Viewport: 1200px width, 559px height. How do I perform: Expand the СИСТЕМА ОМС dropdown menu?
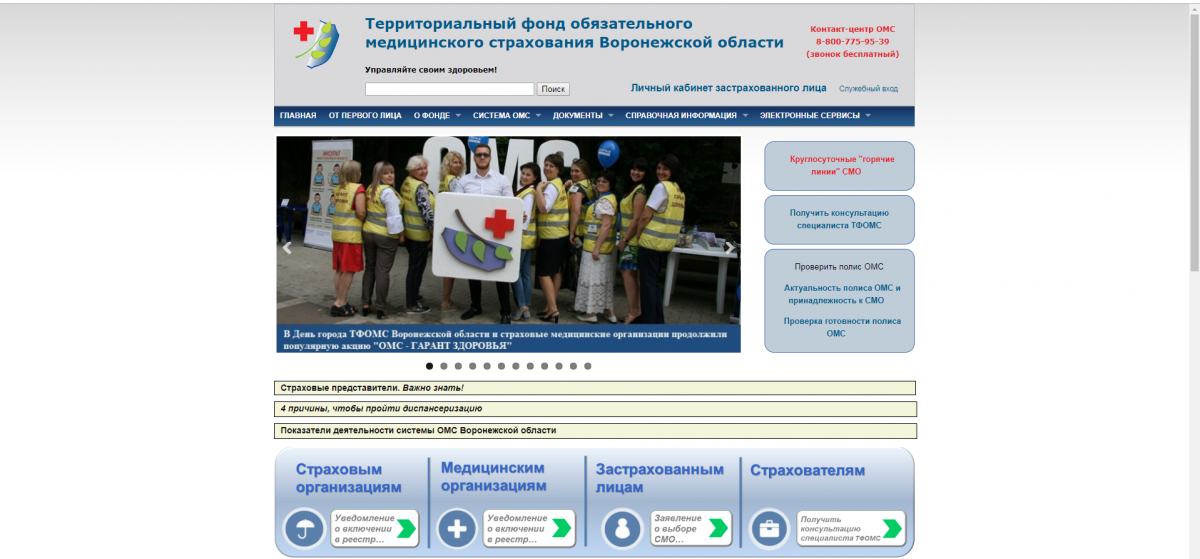(506, 116)
